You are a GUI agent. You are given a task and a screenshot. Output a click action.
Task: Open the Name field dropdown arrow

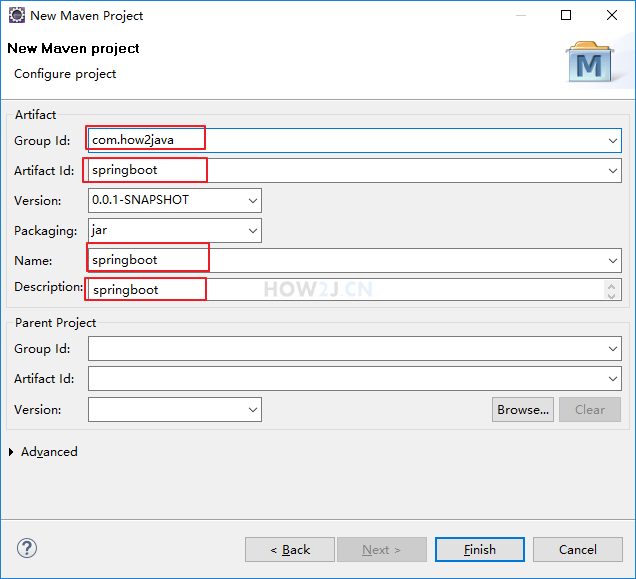612,260
